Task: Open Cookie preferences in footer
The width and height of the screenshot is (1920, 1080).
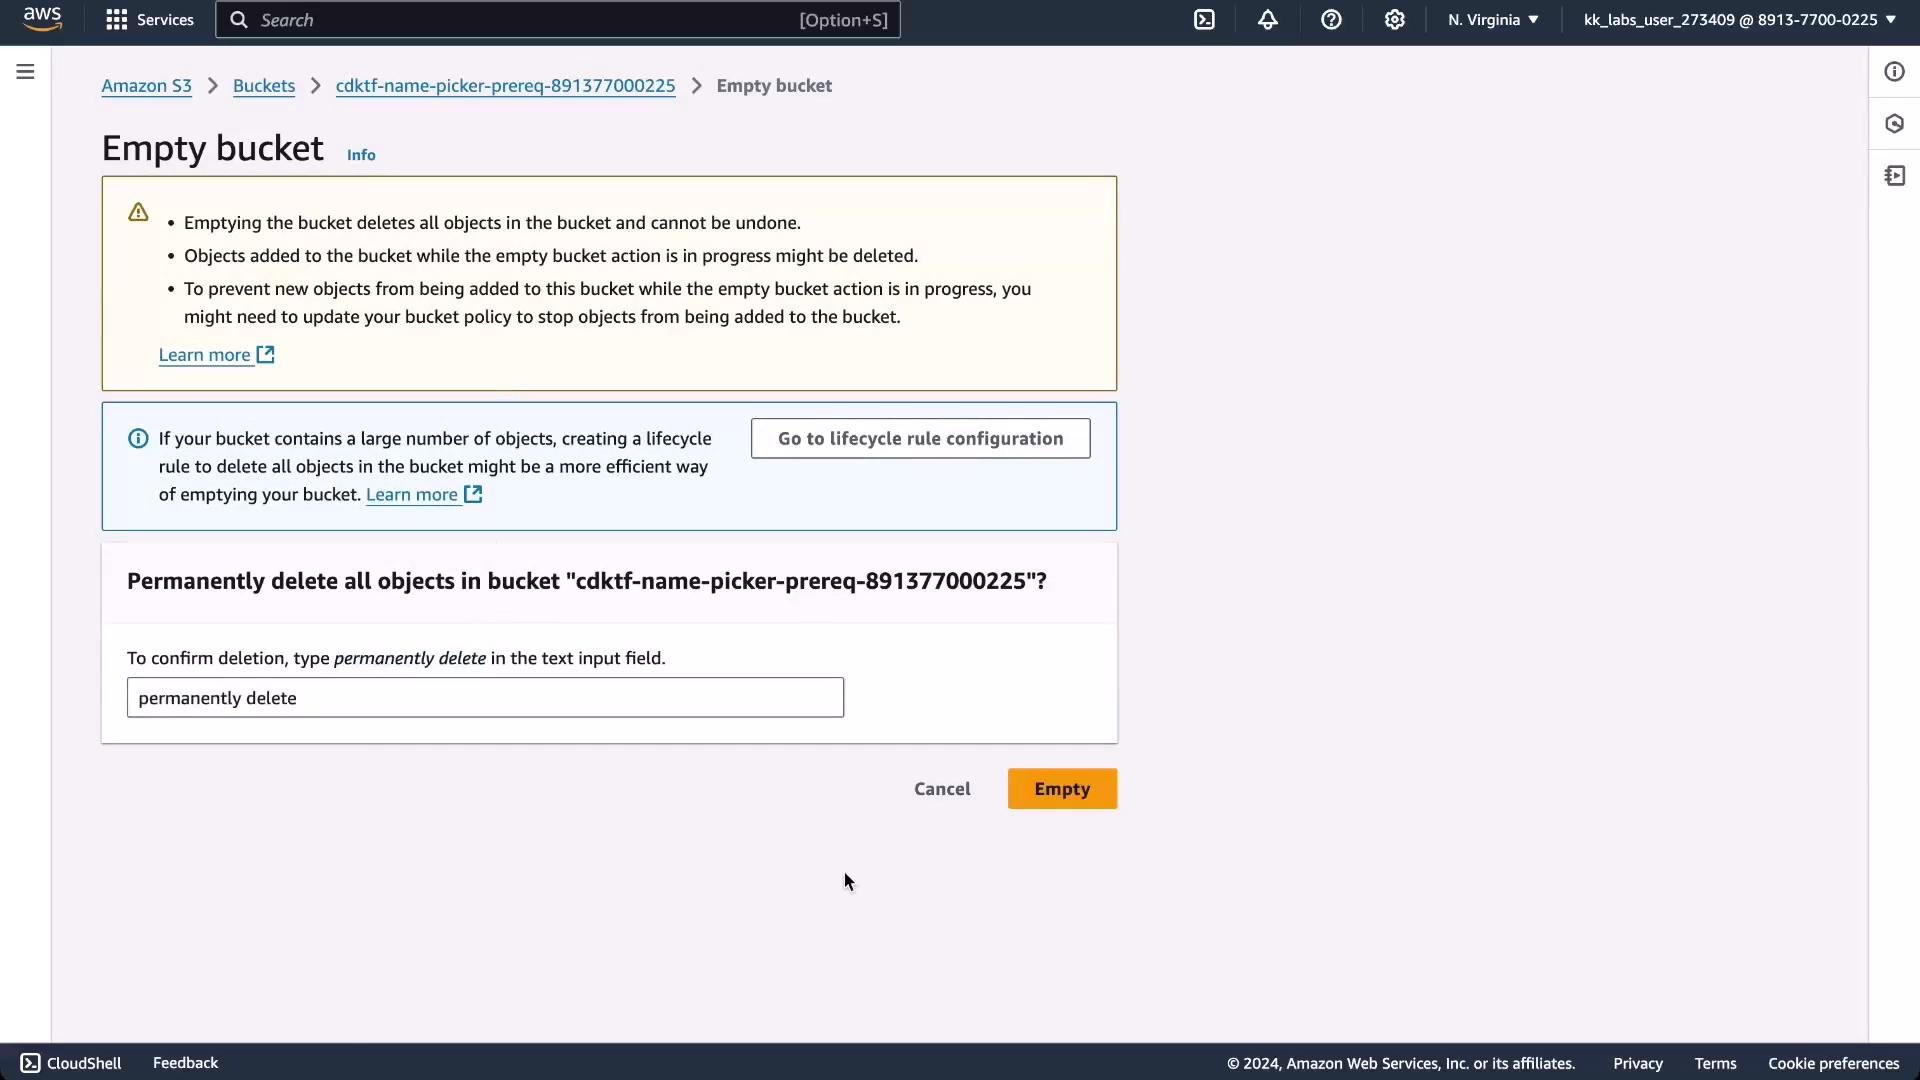Action: 1833,1064
